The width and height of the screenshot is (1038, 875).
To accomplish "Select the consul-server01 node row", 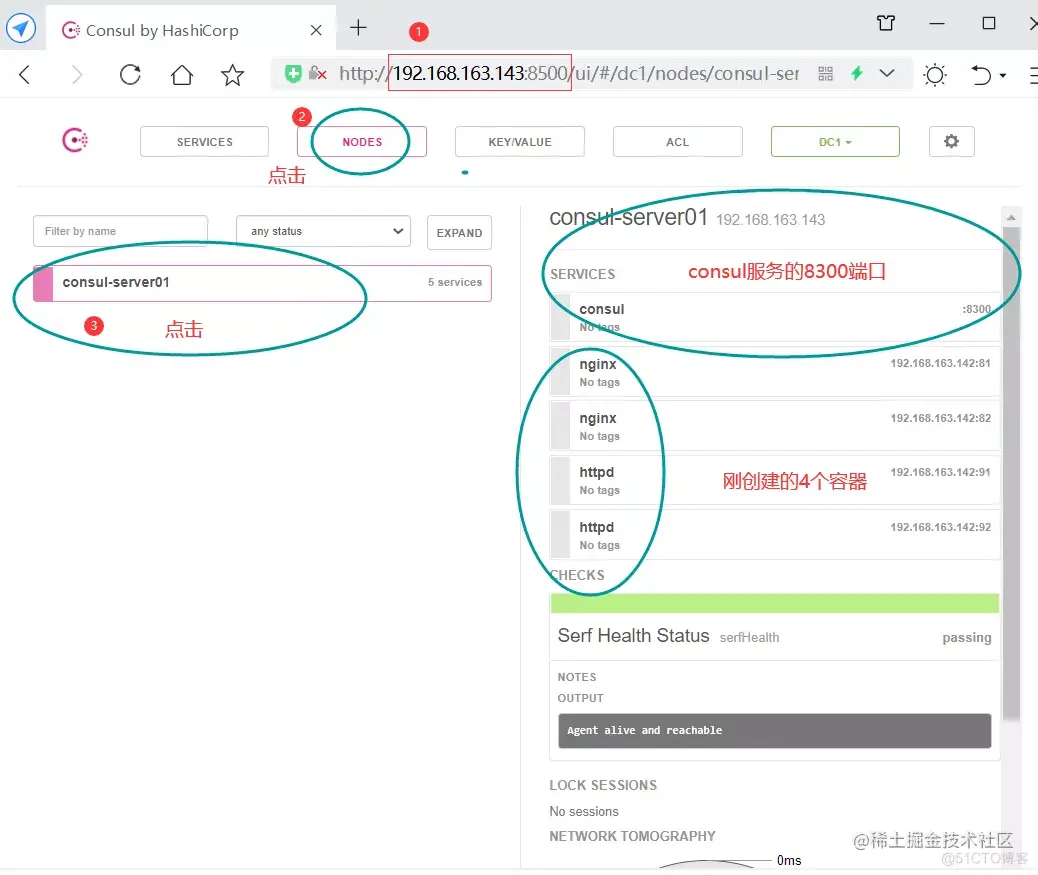I will (262, 283).
